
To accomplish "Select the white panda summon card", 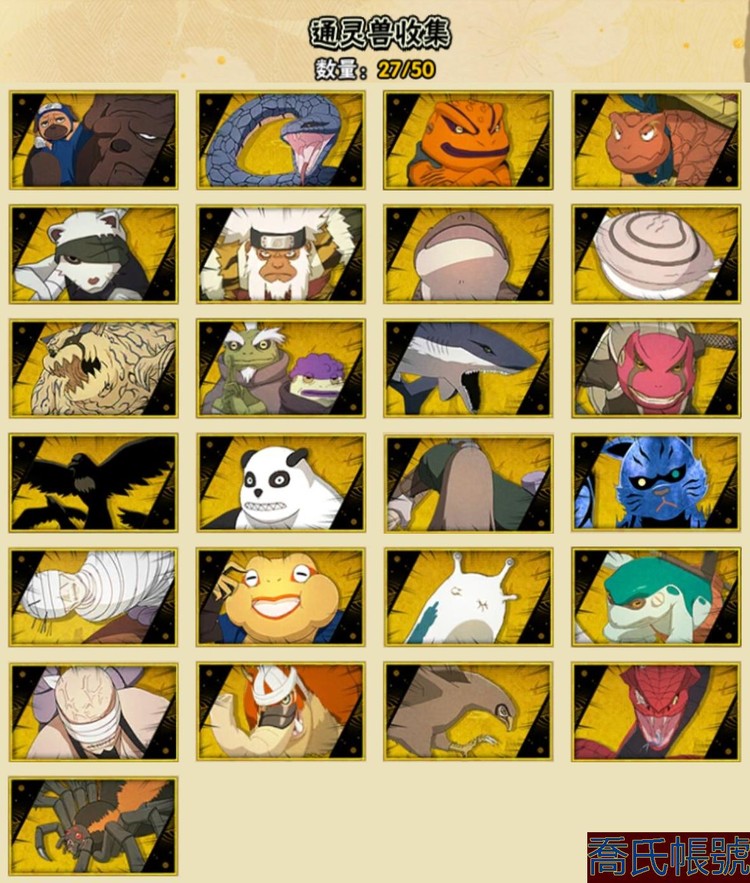I will [281, 483].
